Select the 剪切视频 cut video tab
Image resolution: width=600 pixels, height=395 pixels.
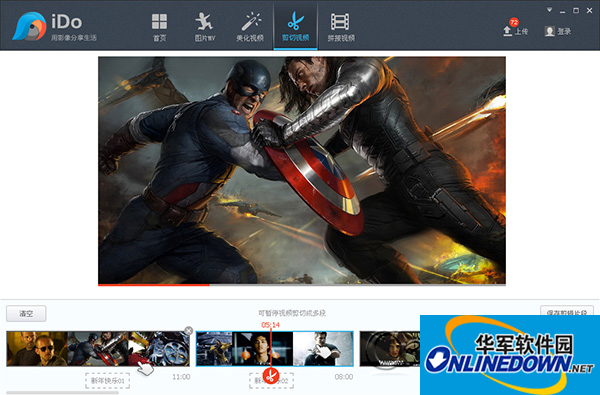click(295, 27)
